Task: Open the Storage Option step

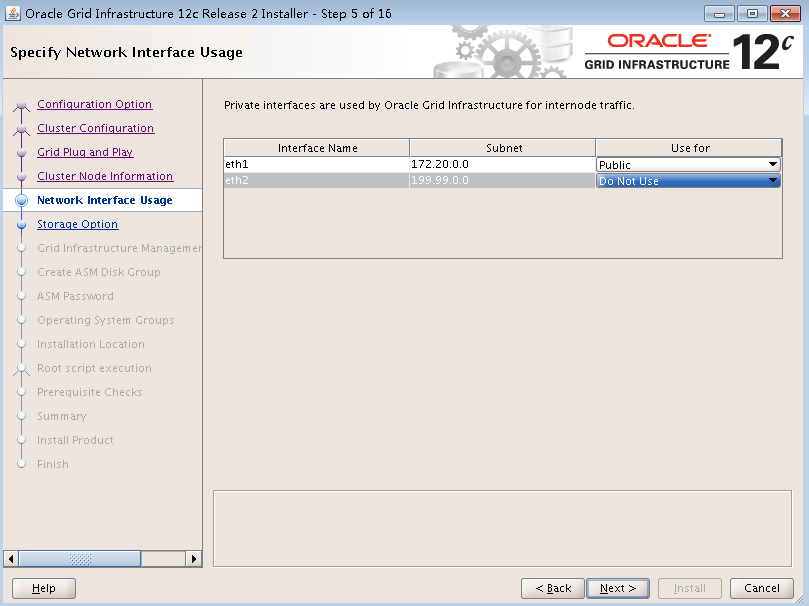Action: pos(77,224)
